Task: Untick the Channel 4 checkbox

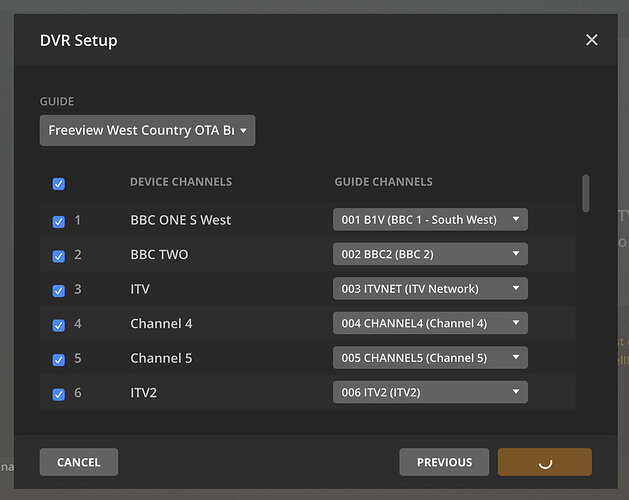Action: coord(58,325)
